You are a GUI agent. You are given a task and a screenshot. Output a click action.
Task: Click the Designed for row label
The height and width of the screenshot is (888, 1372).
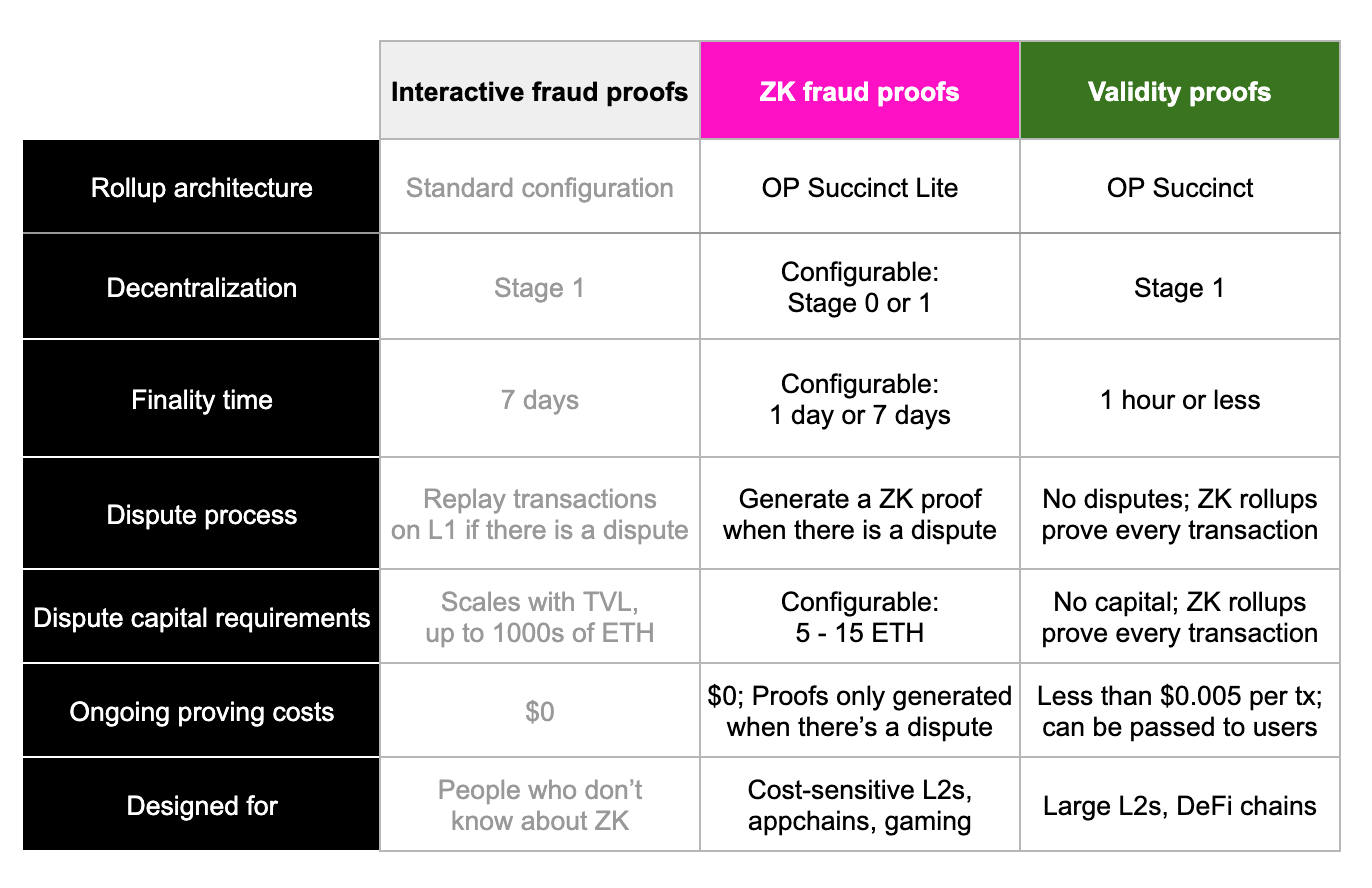(x=201, y=805)
